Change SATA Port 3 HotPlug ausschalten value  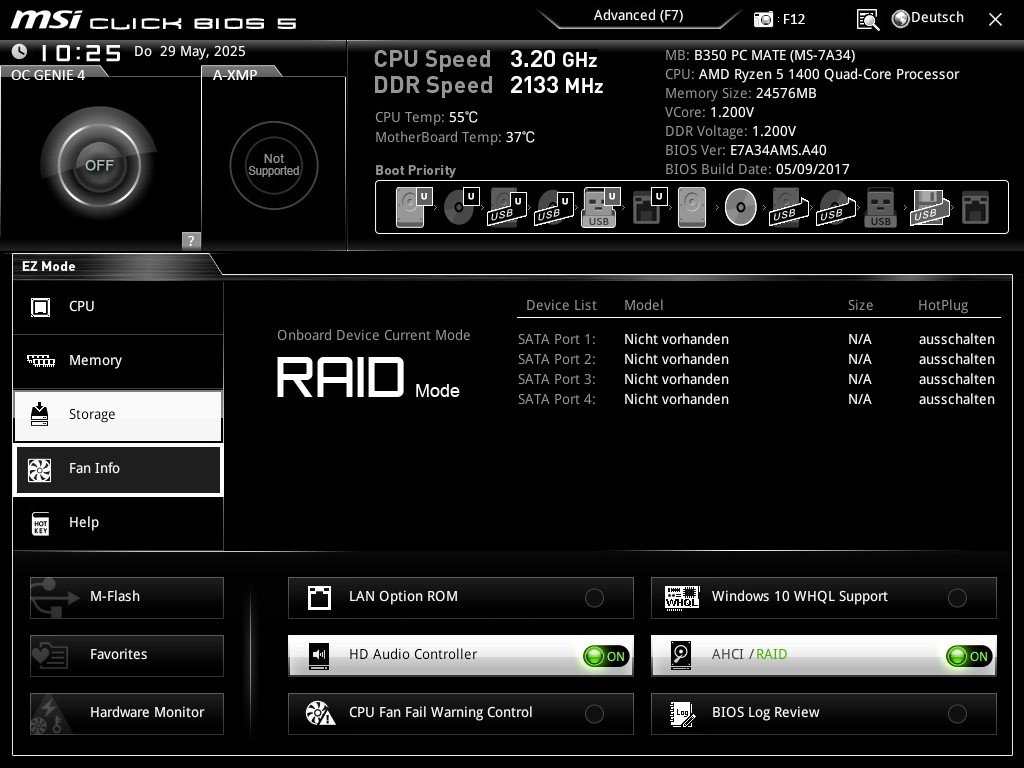pos(957,379)
